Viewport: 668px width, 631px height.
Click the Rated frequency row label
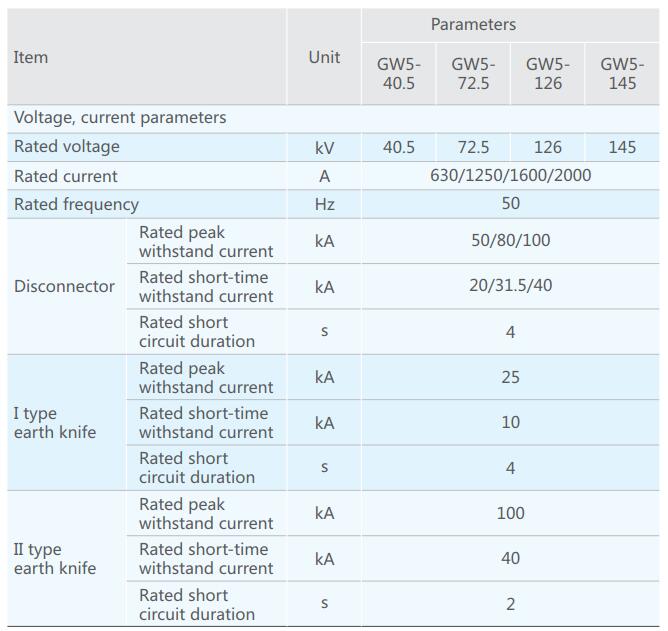click(76, 204)
